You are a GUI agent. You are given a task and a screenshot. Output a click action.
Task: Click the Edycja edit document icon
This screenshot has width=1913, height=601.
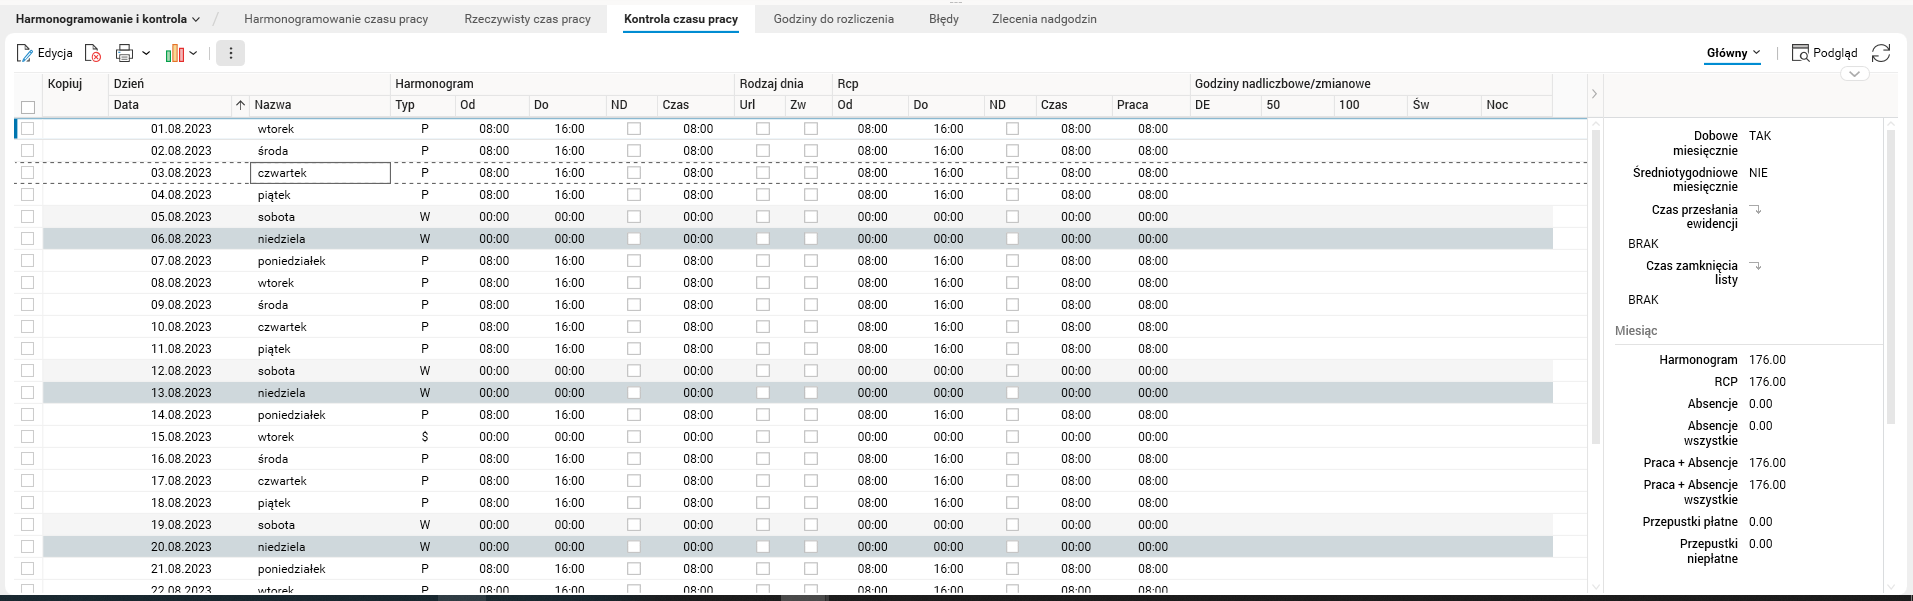(25, 53)
